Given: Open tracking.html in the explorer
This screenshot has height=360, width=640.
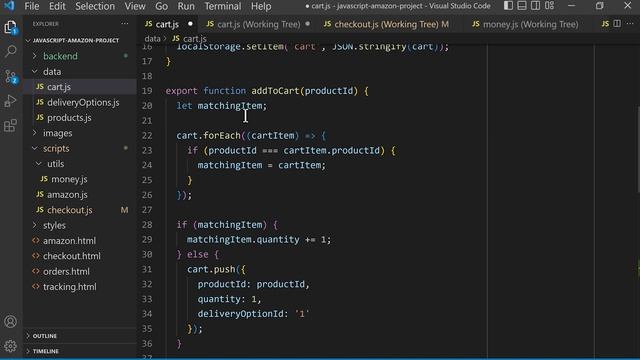Looking at the screenshot, I should pos(80,287).
